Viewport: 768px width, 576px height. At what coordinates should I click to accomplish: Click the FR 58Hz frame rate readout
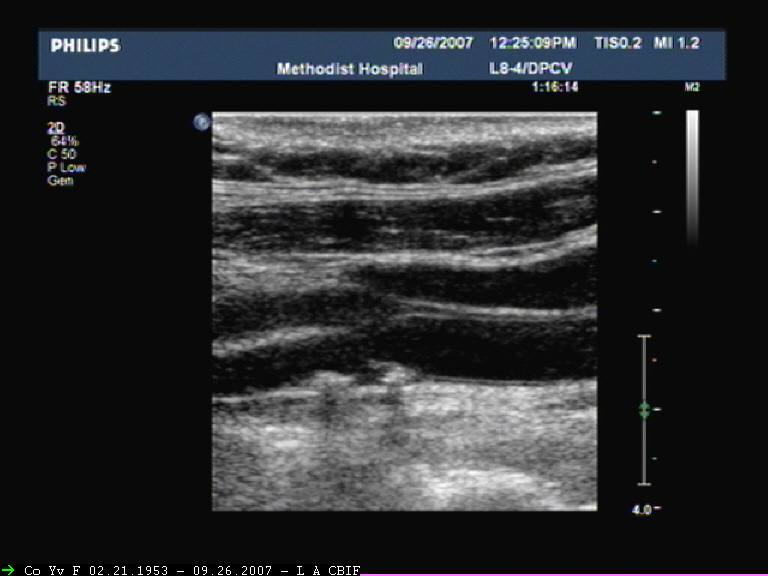tap(79, 88)
